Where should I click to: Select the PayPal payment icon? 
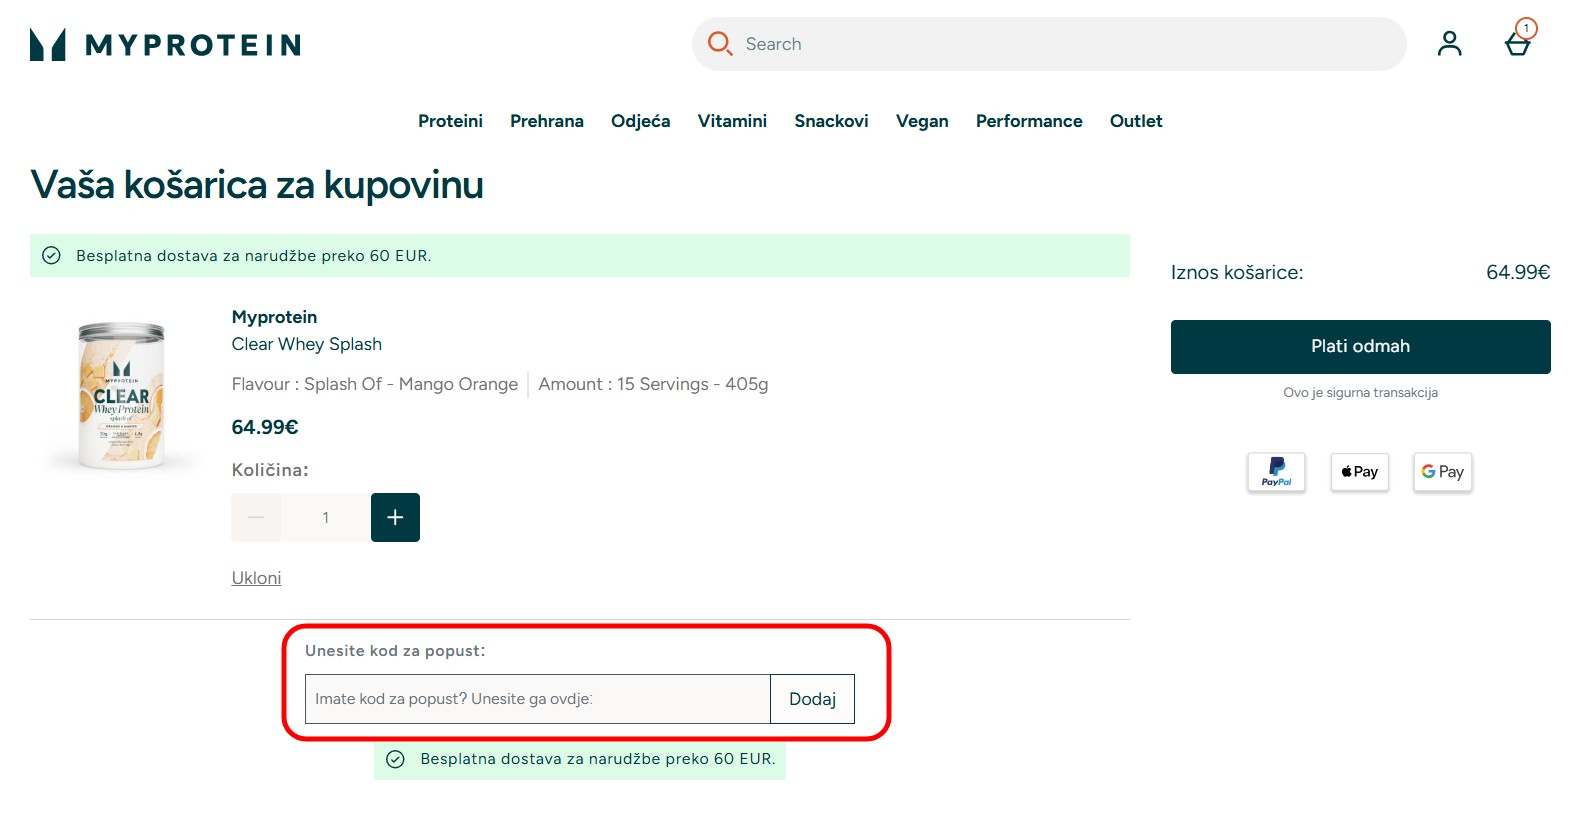click(x=1276, y=472)
